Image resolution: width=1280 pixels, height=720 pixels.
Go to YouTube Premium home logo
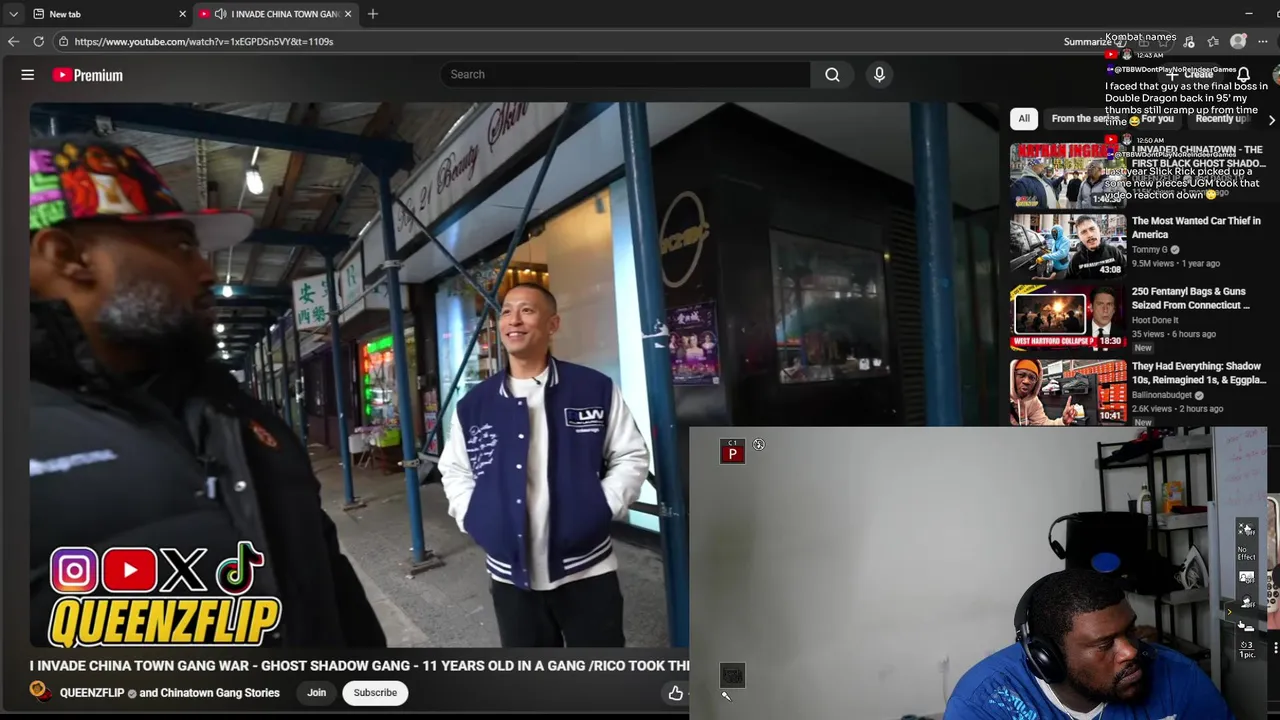click(x=88, y=75)
